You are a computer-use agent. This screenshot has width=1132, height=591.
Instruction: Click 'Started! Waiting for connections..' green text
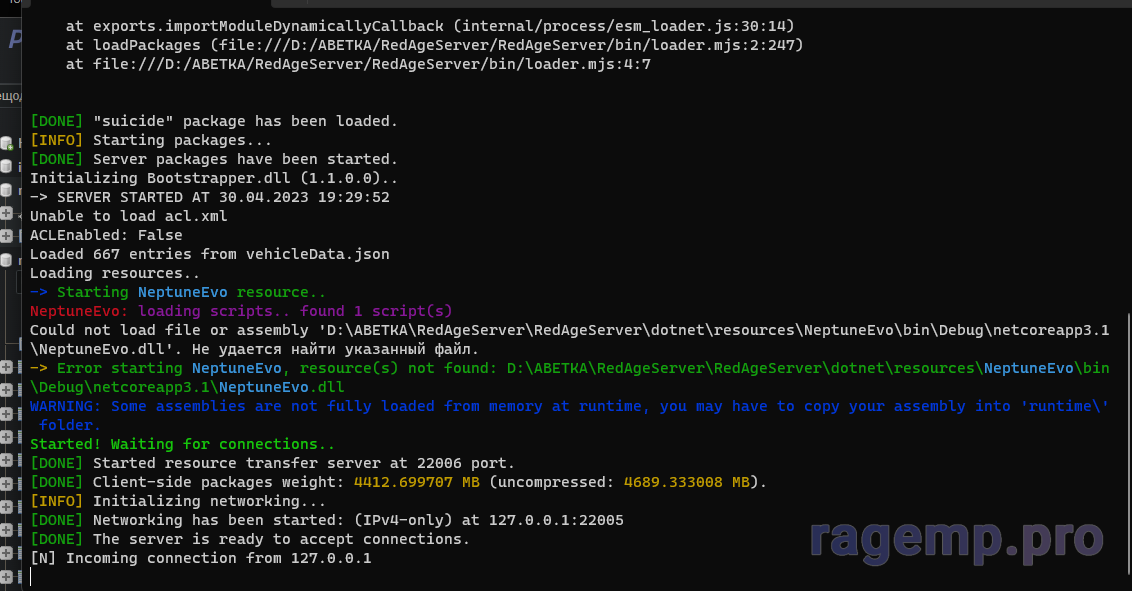182,444
